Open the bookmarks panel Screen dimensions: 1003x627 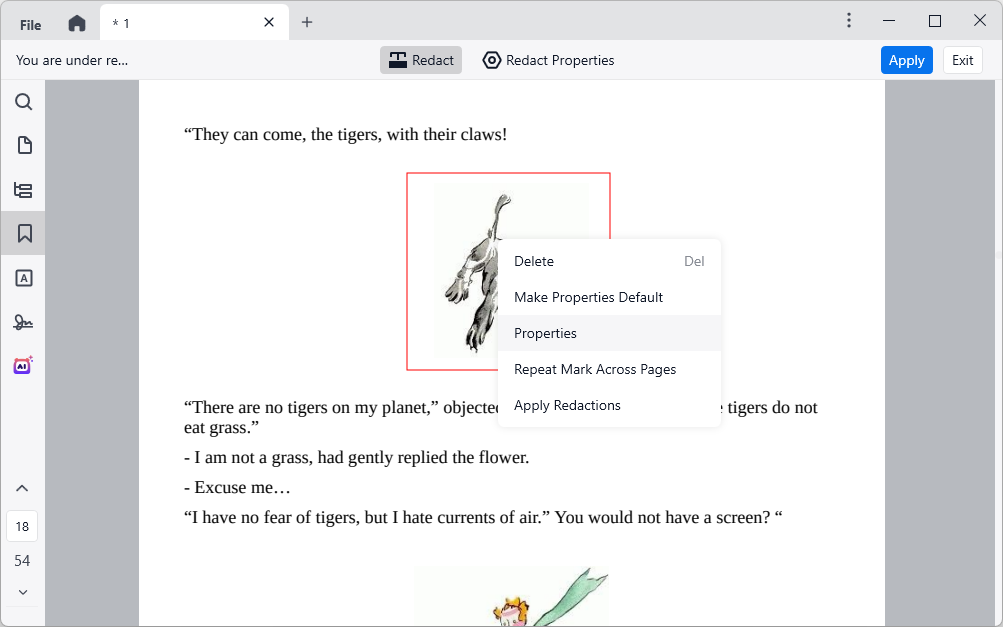pyautogui.click(x=23, y=233)
